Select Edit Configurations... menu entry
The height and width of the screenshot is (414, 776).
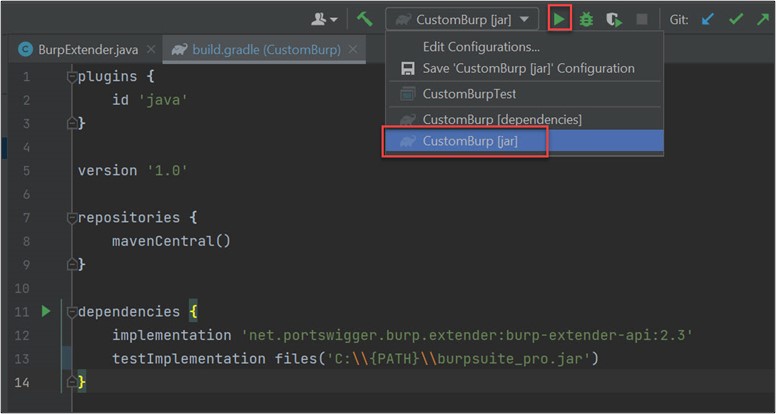(480, 46)
